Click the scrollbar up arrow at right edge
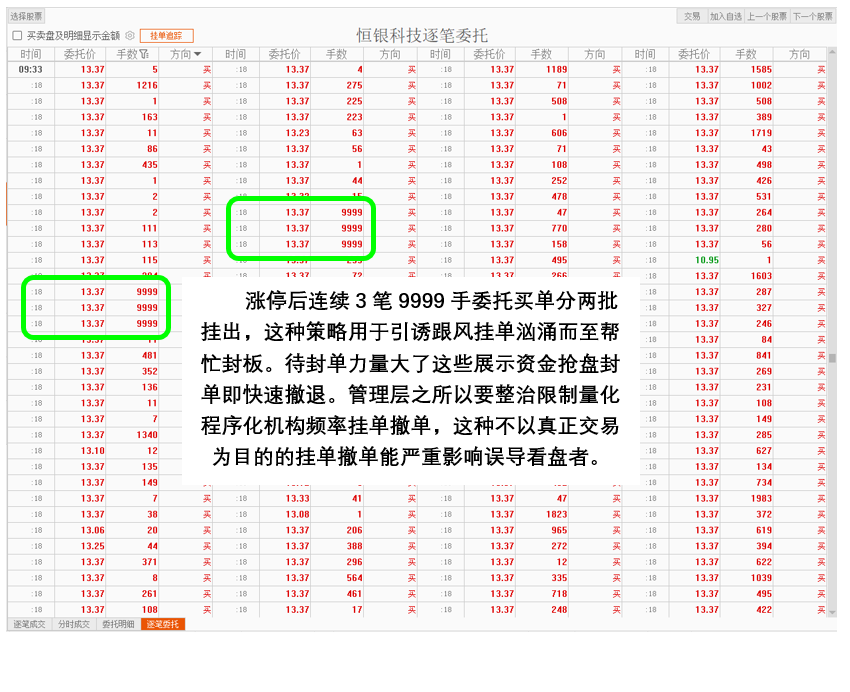This screenshot has height=692, width=850. coord(832,53)
